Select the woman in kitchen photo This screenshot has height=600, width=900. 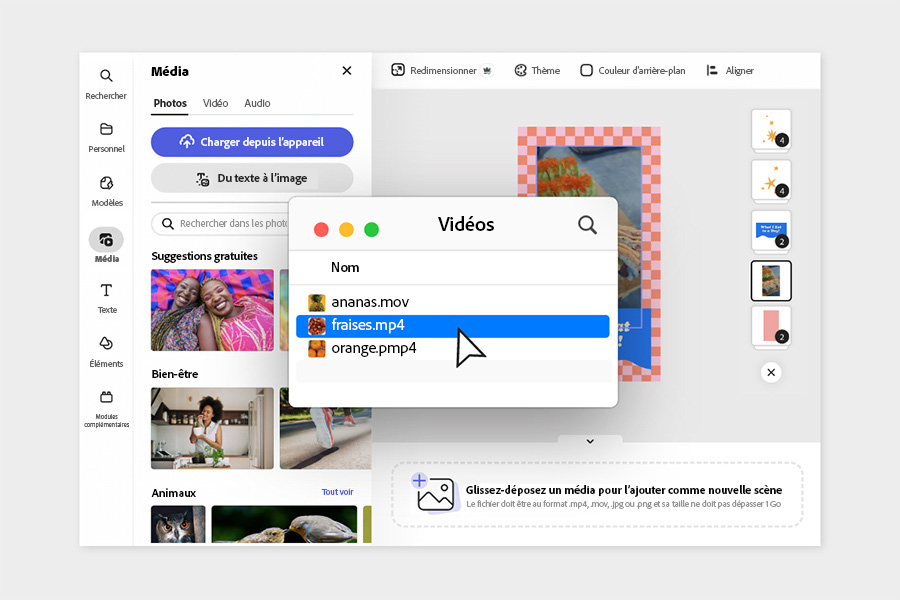(x=212, y=428)
